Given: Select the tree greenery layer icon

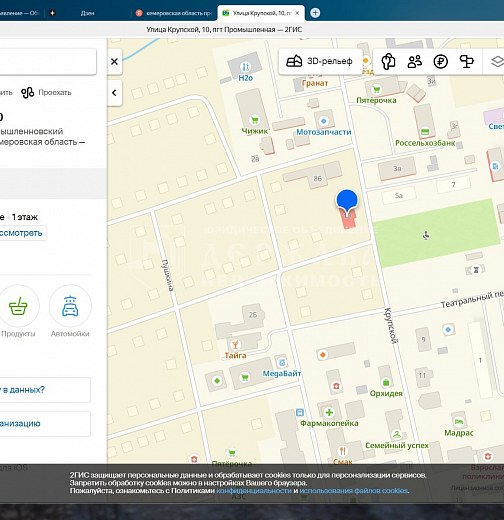Looking at the screenshot, I should click(x=388, y=62).
